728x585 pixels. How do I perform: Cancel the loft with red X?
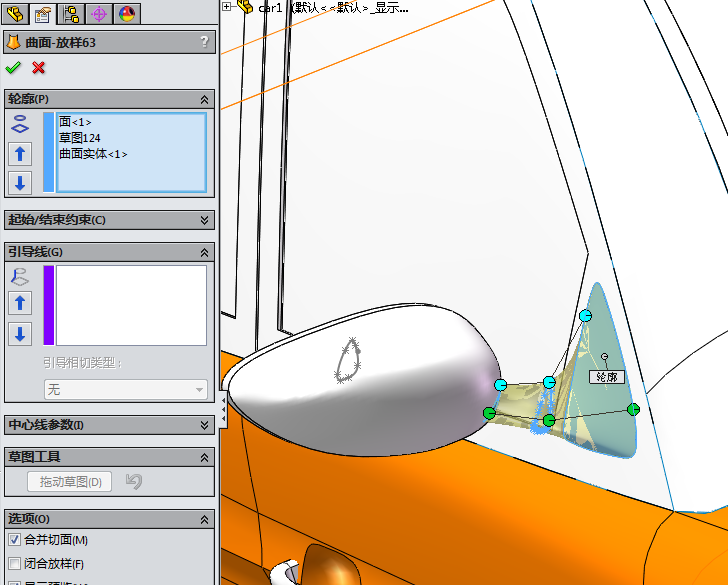(39, 68)
